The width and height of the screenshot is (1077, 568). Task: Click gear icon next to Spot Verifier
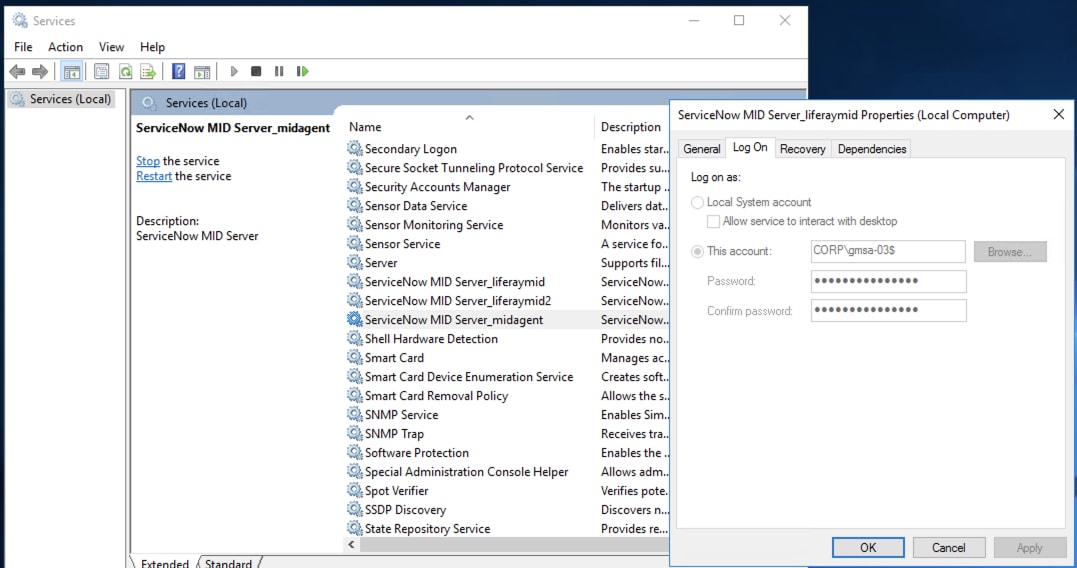click(354, 490)
